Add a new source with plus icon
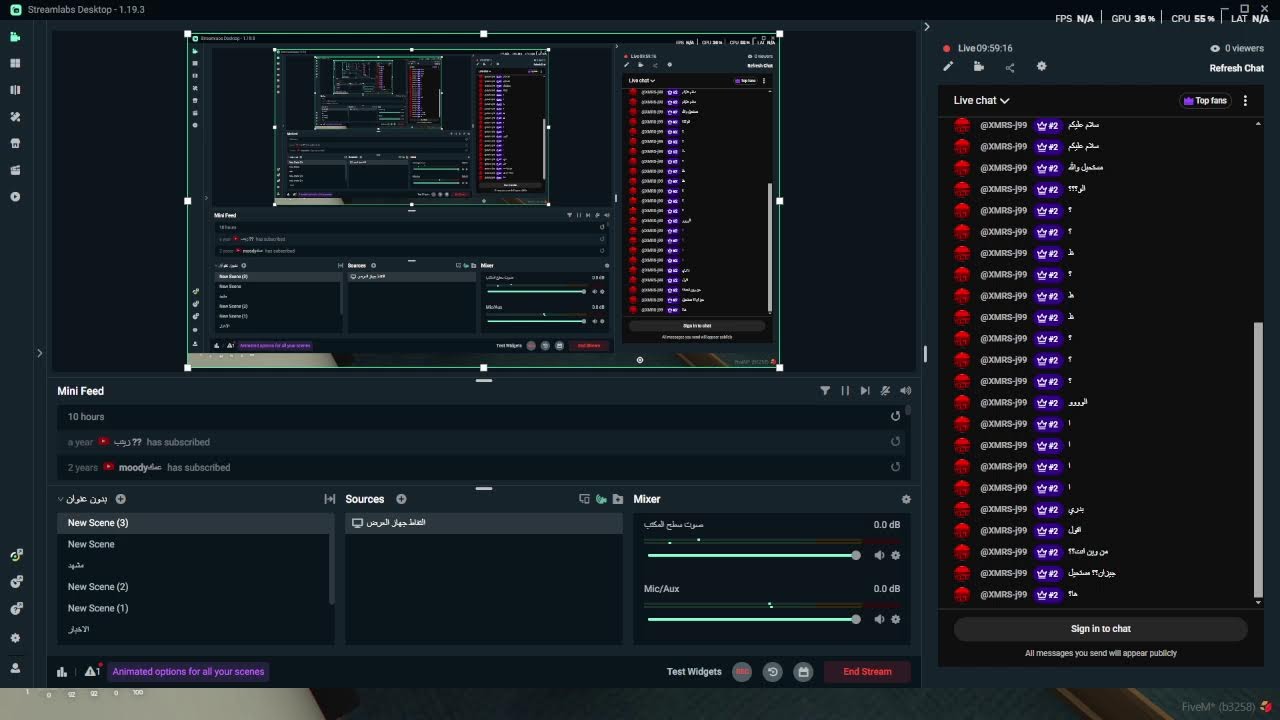The image size is (1280, 720). click(x=401, y=499)
